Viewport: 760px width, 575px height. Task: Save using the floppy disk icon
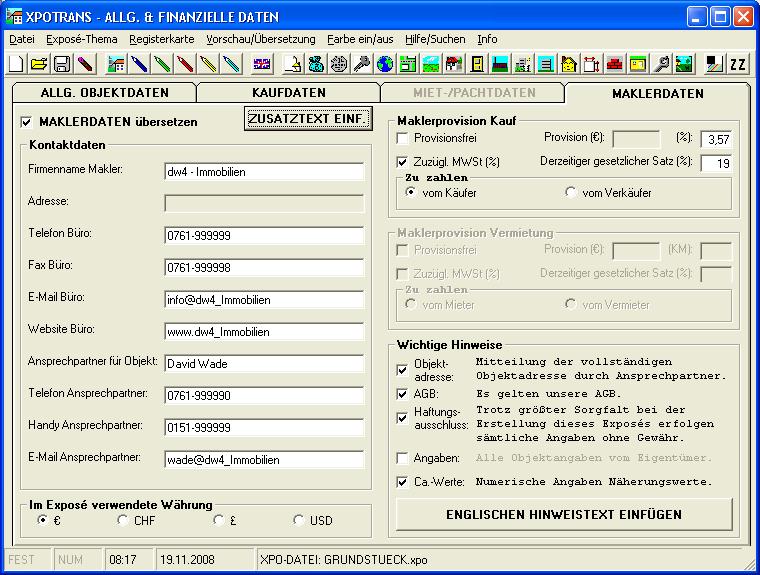tap(62, 64)
